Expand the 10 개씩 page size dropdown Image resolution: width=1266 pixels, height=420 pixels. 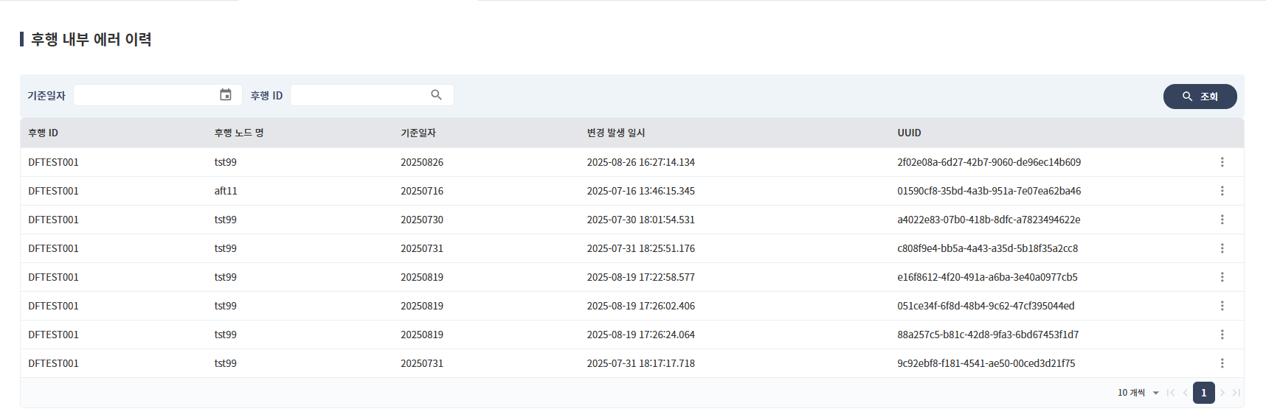1139,393
